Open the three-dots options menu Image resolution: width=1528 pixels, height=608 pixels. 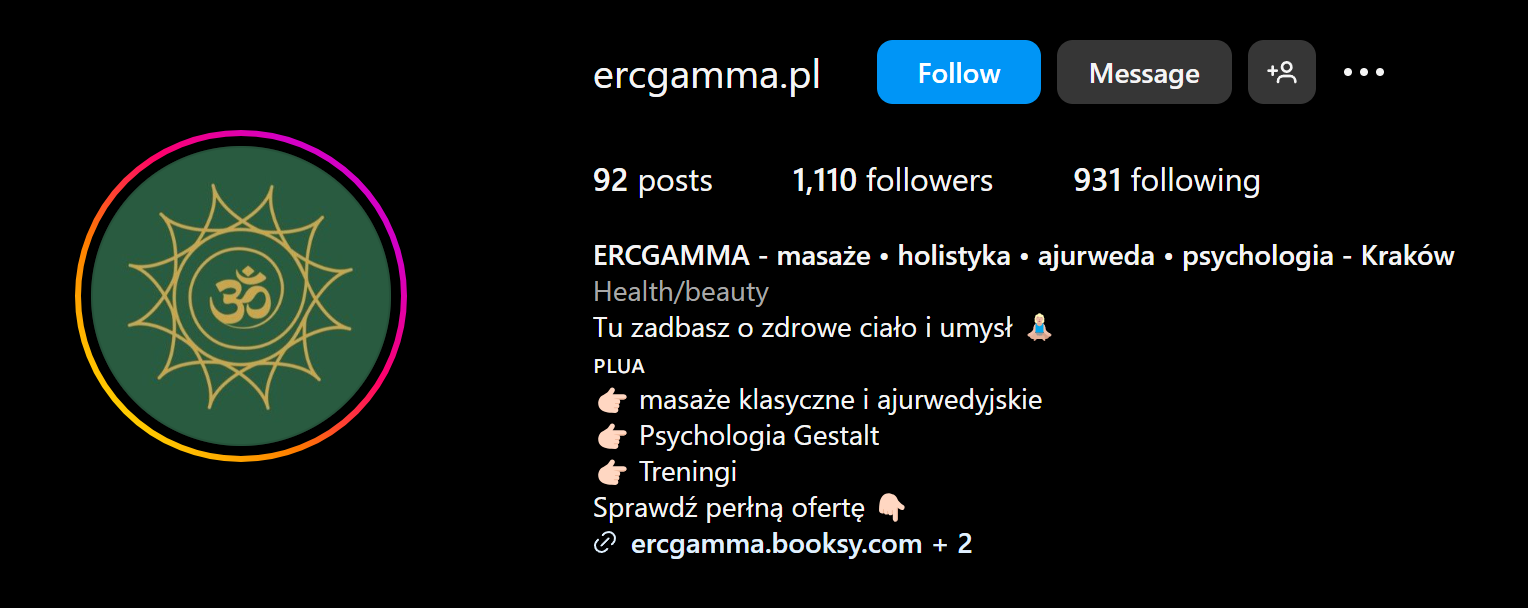[1364, 72]
